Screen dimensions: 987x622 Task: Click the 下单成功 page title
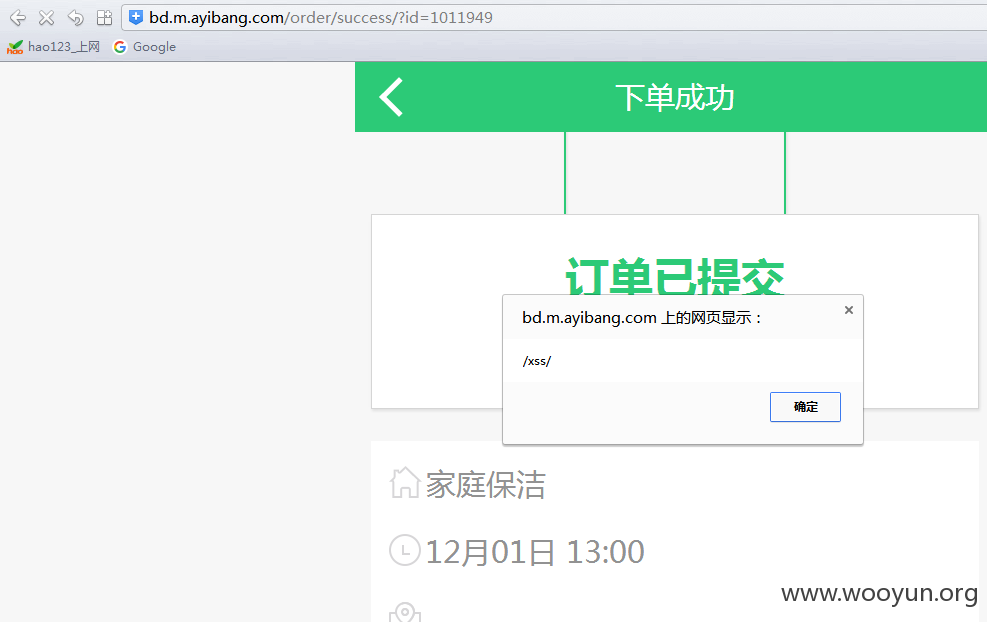pyautogui.click(x=674, y=98)
